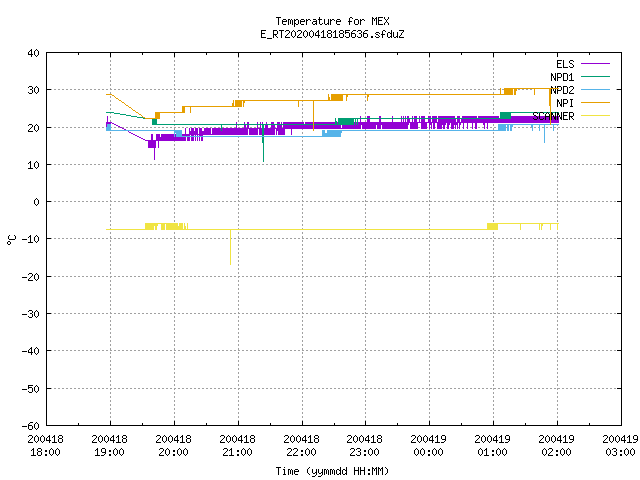
Task: Click the chart title 'Temperature for MEX'
Action: pyautogui.click(x=332, y=21)
